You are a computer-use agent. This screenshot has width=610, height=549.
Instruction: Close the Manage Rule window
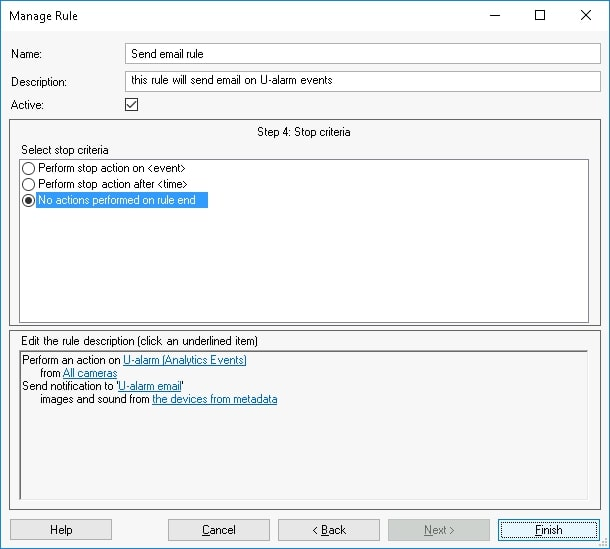(586, 16)
